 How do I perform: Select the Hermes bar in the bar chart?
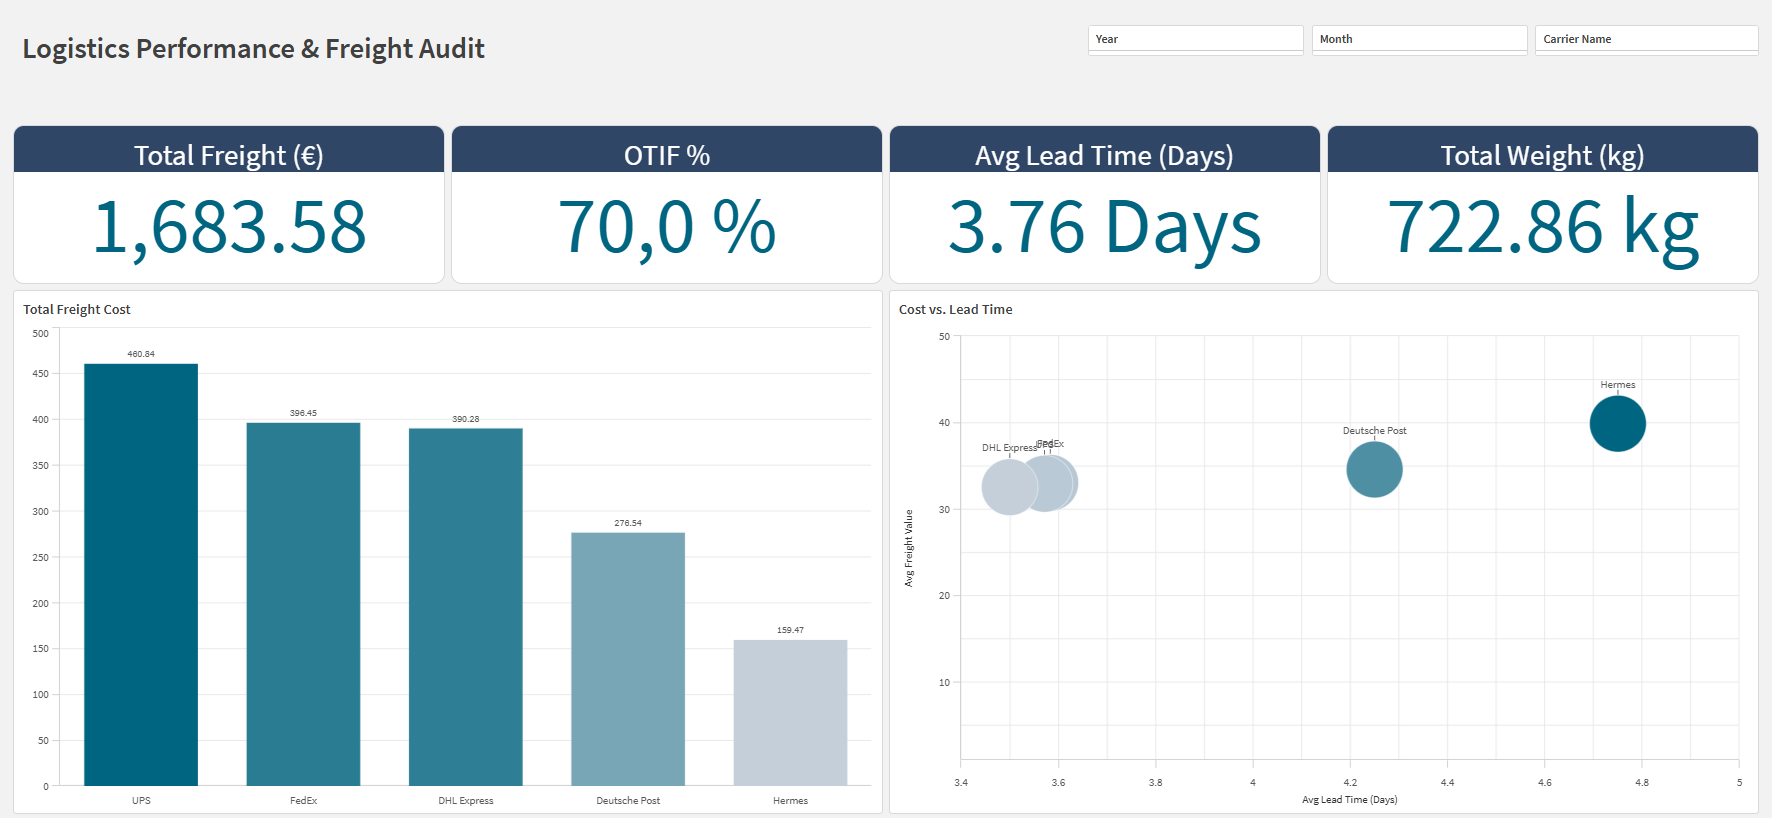click(x=790, y=713)
